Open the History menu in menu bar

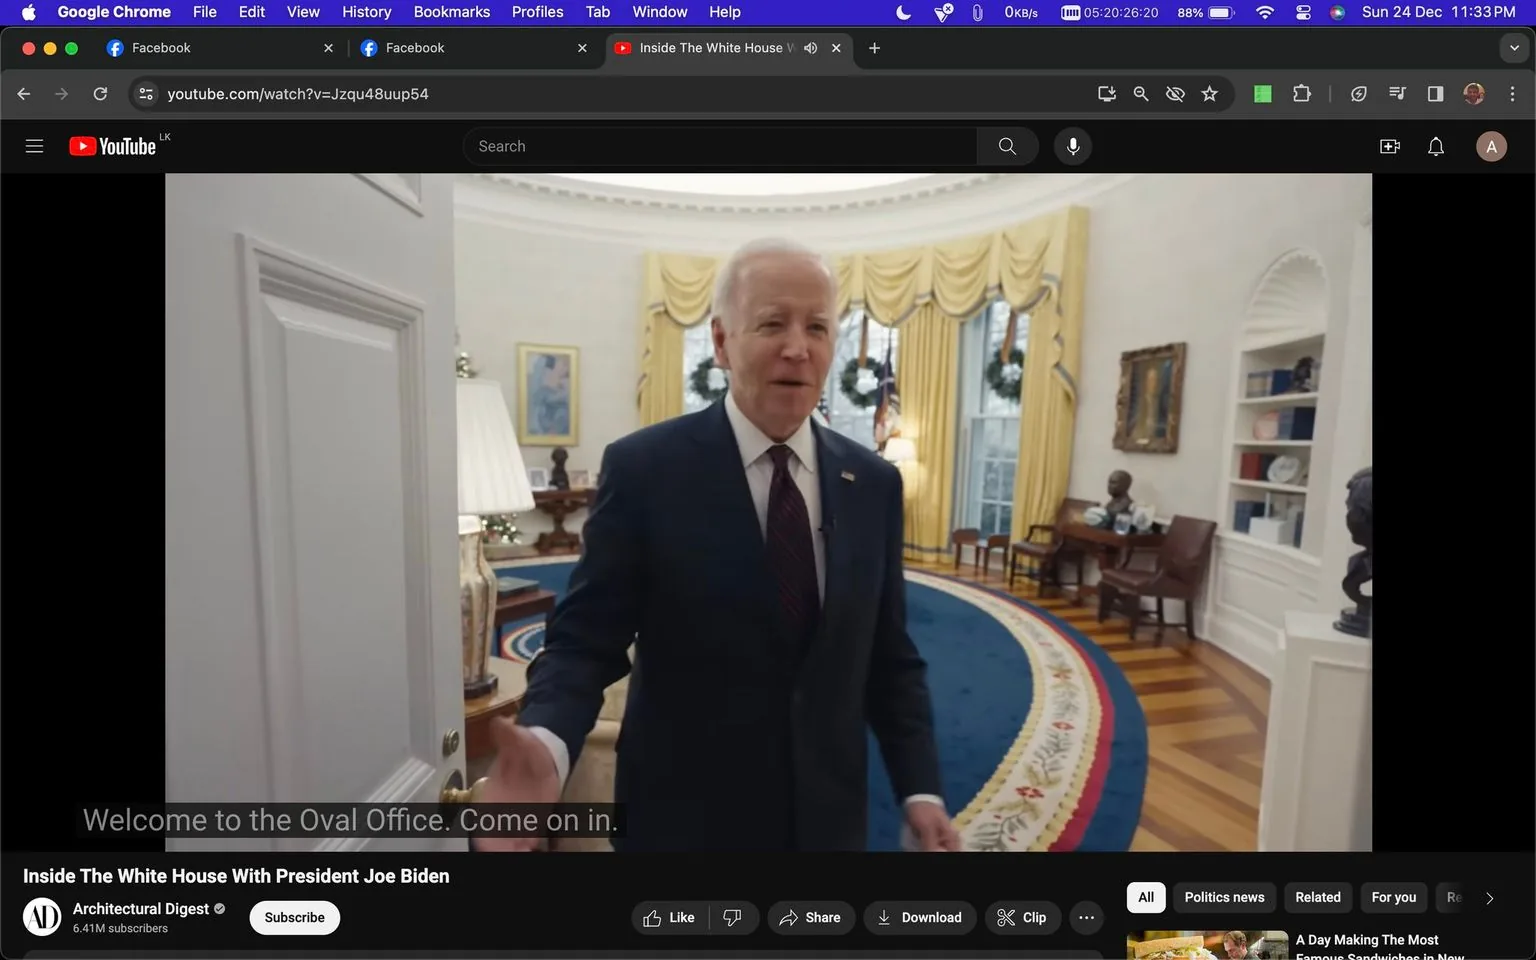point(365,12)
